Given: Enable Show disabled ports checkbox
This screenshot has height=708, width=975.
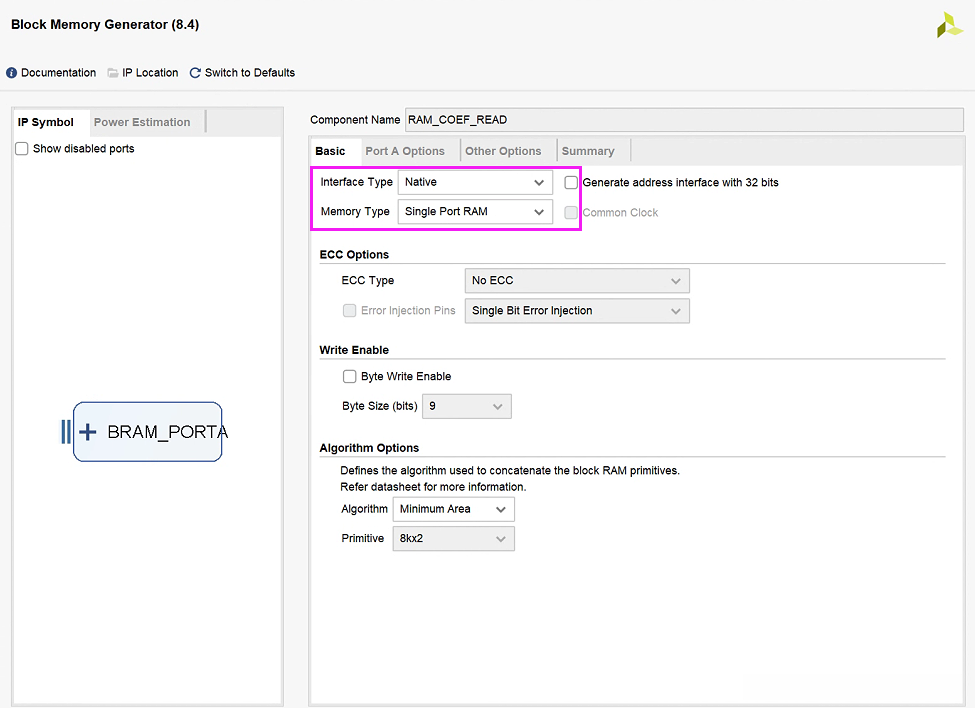Looking at the screenshot, I should coord(22,149).
